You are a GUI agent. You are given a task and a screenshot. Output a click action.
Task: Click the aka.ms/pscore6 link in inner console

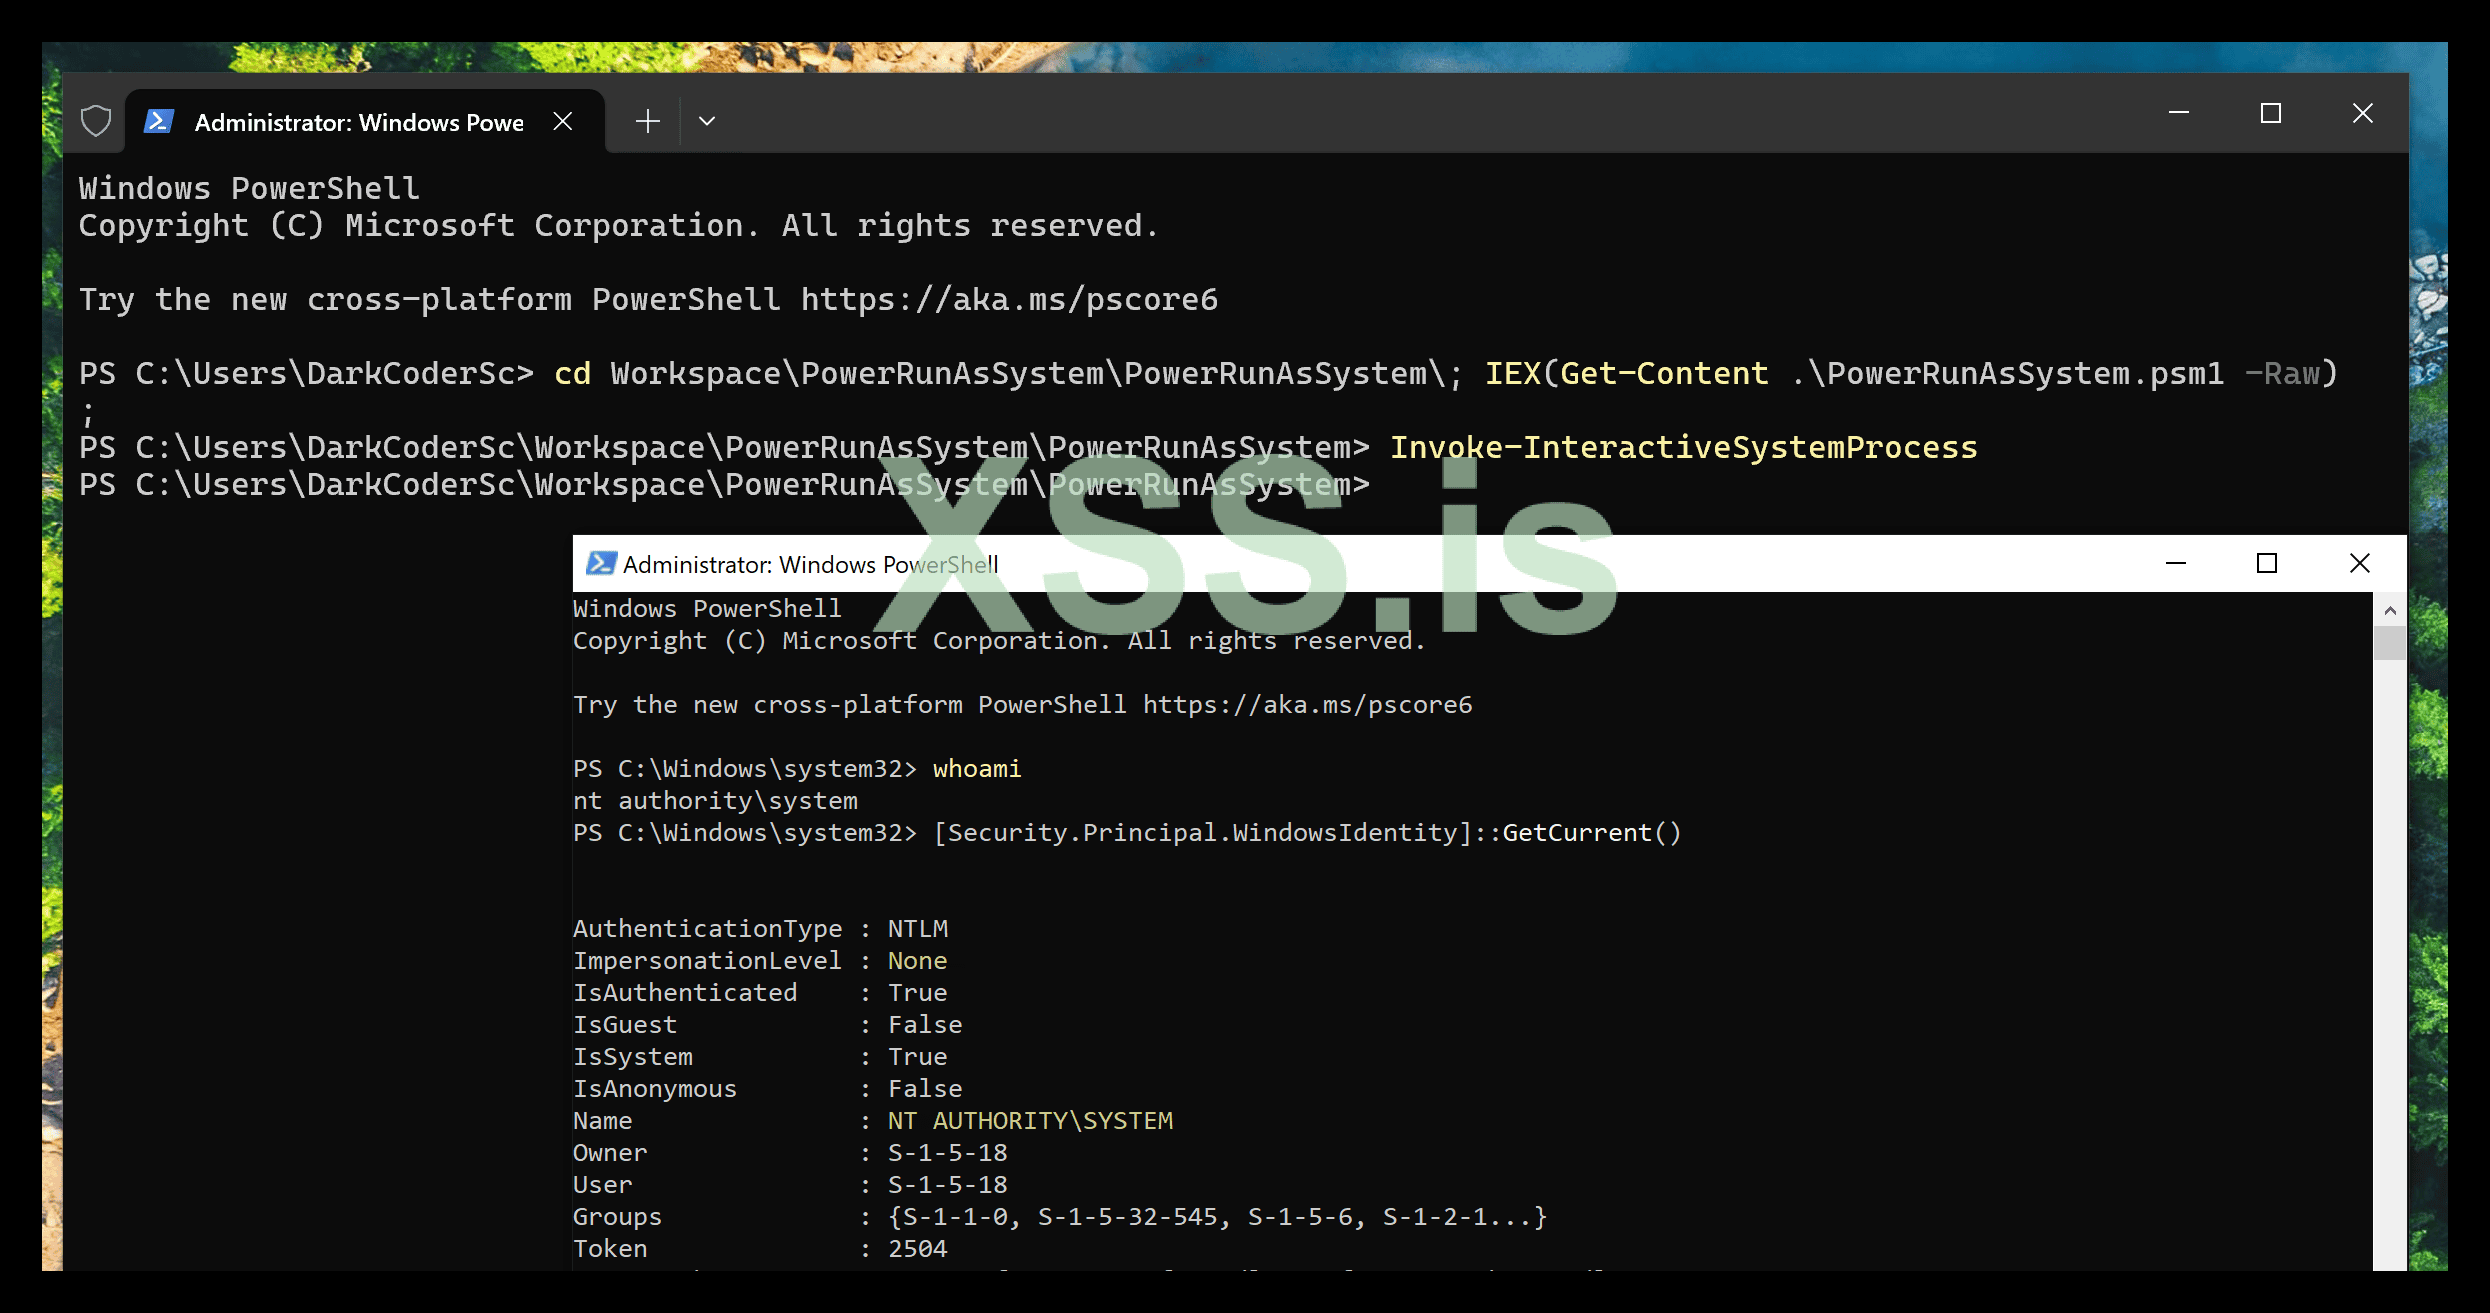[x=1307, y=705]
